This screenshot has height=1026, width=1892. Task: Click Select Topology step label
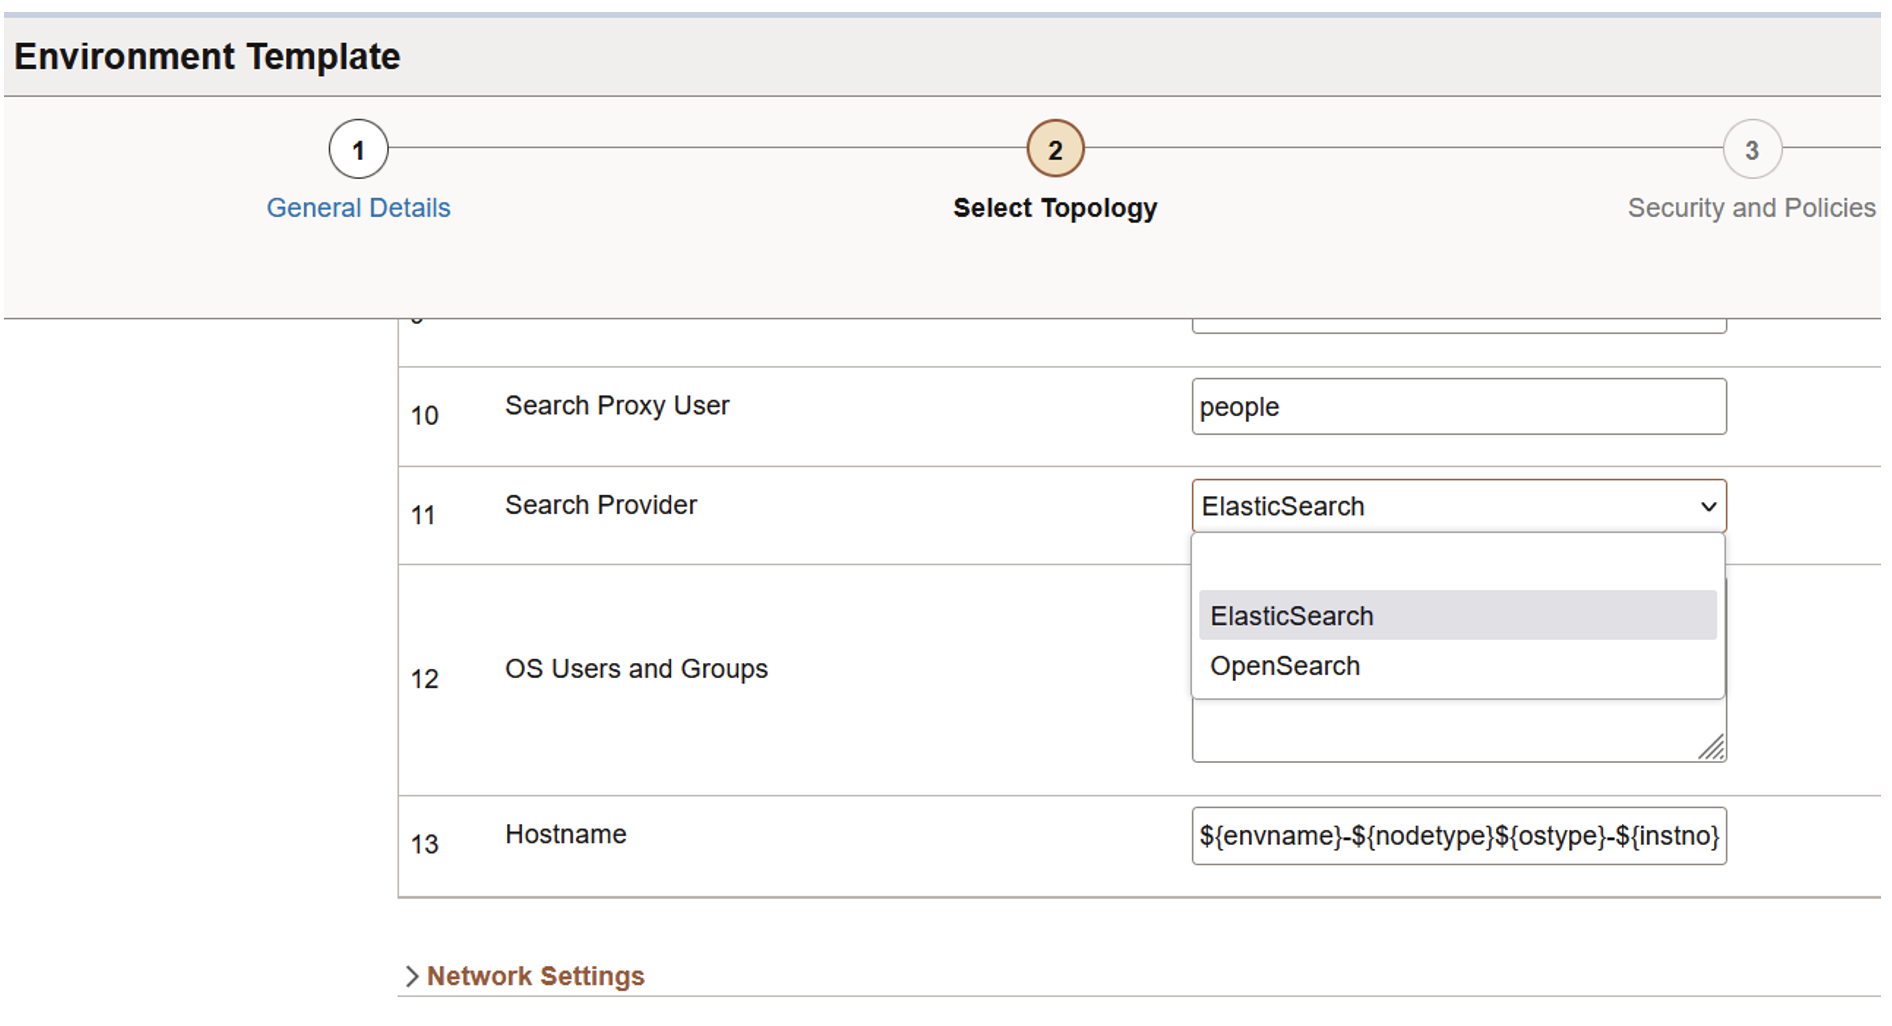click(1055, 208)
